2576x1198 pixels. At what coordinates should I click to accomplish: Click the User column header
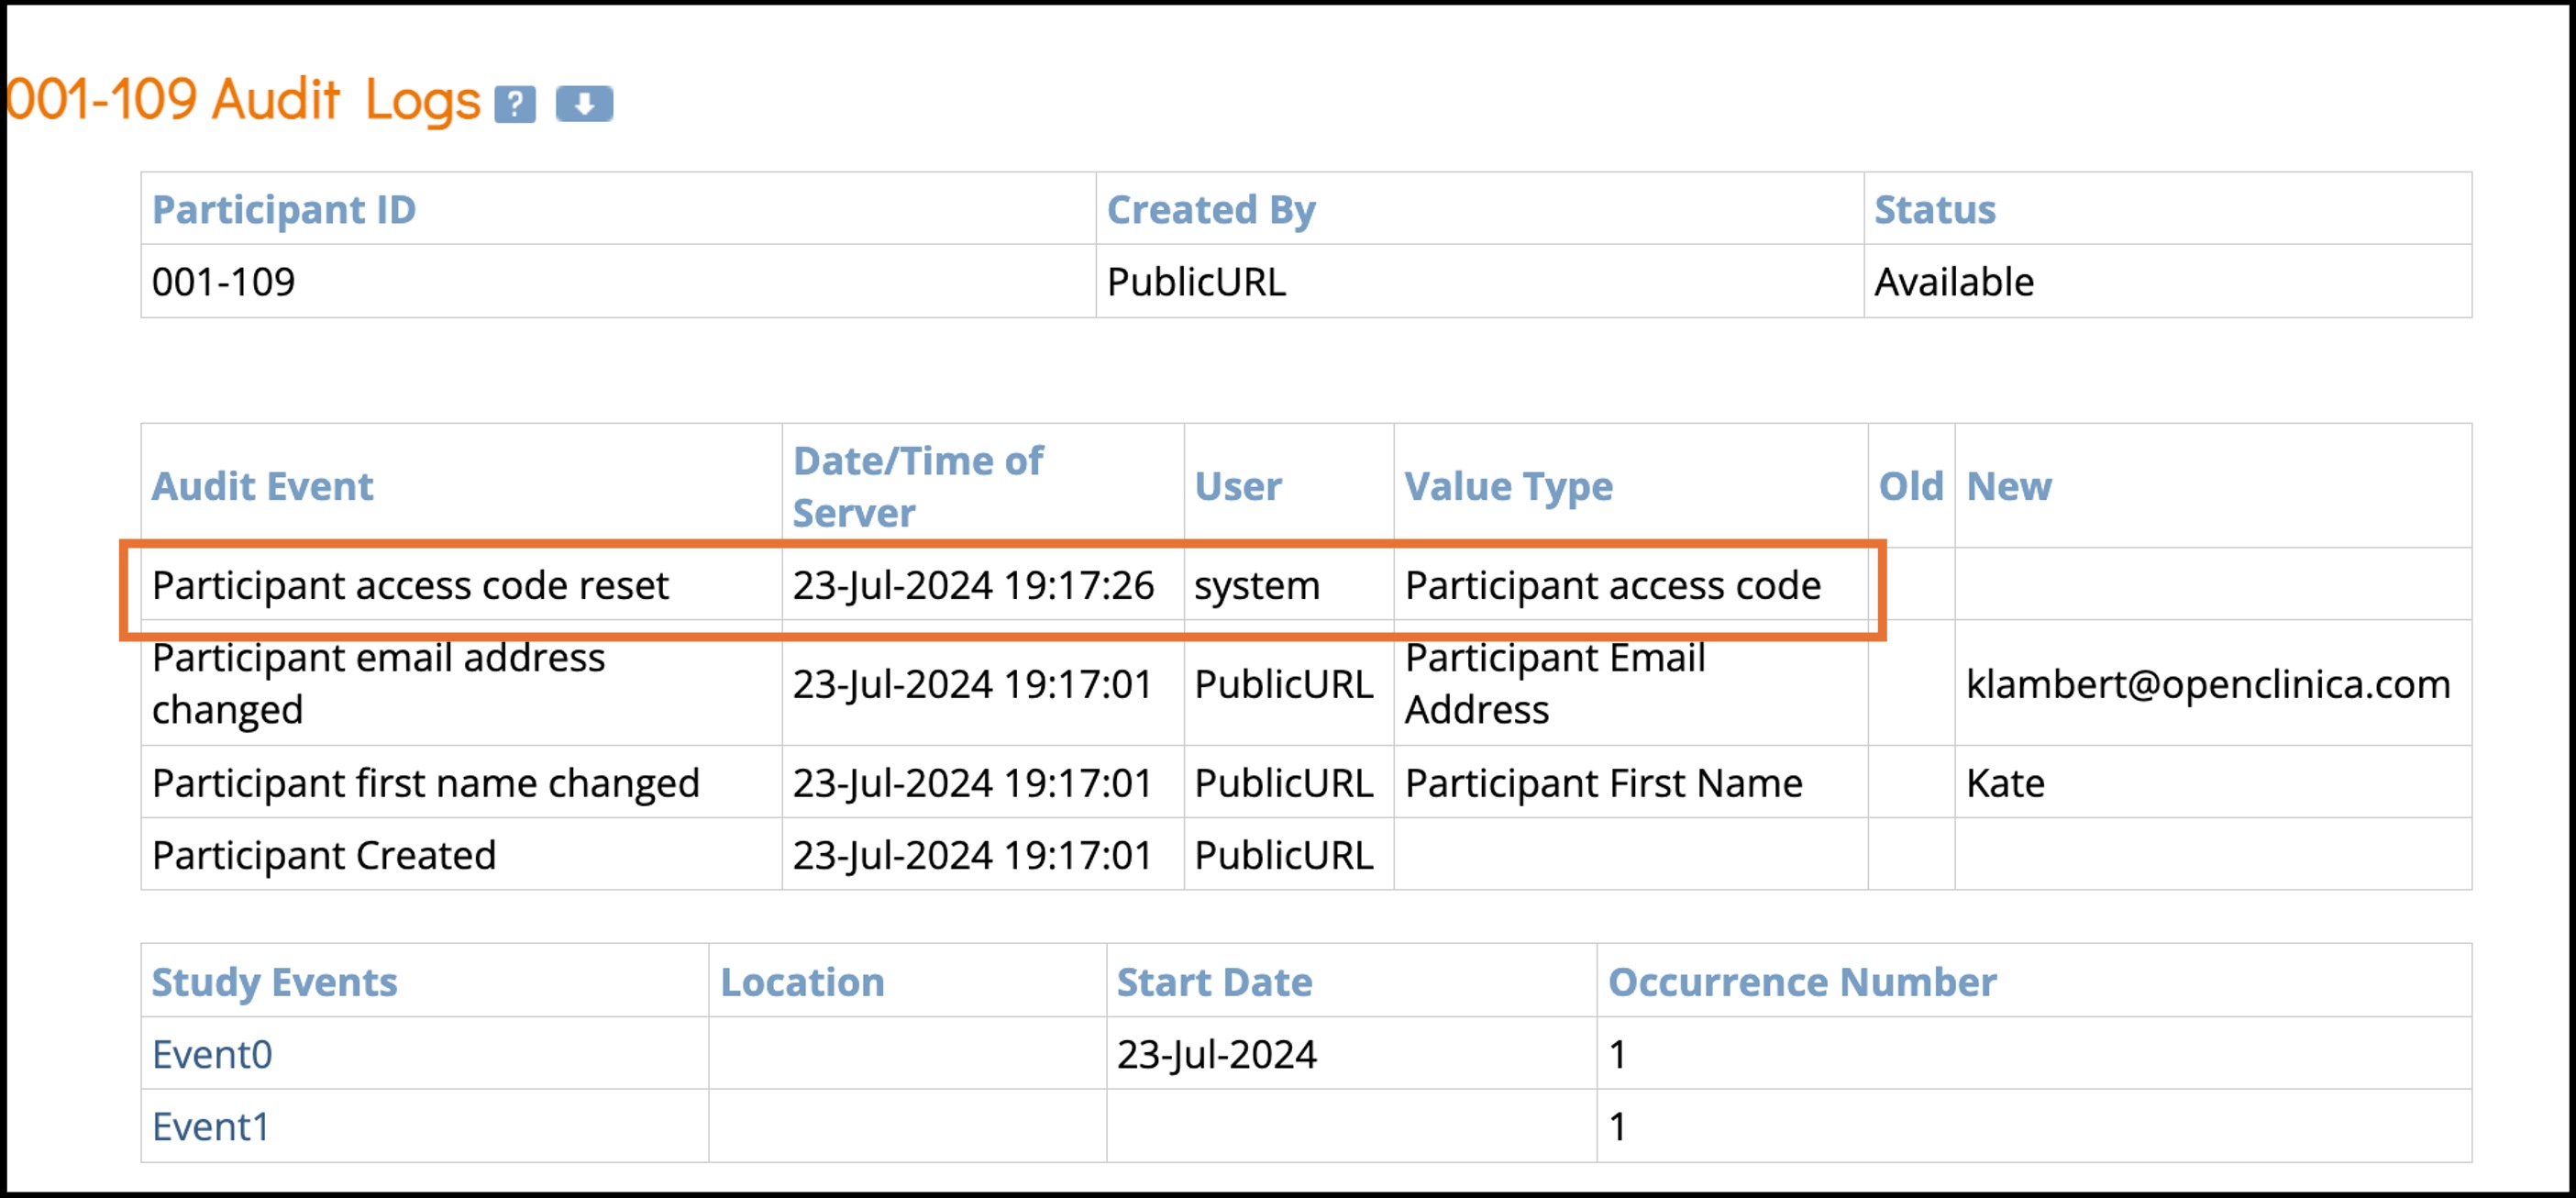[1237, 486]
